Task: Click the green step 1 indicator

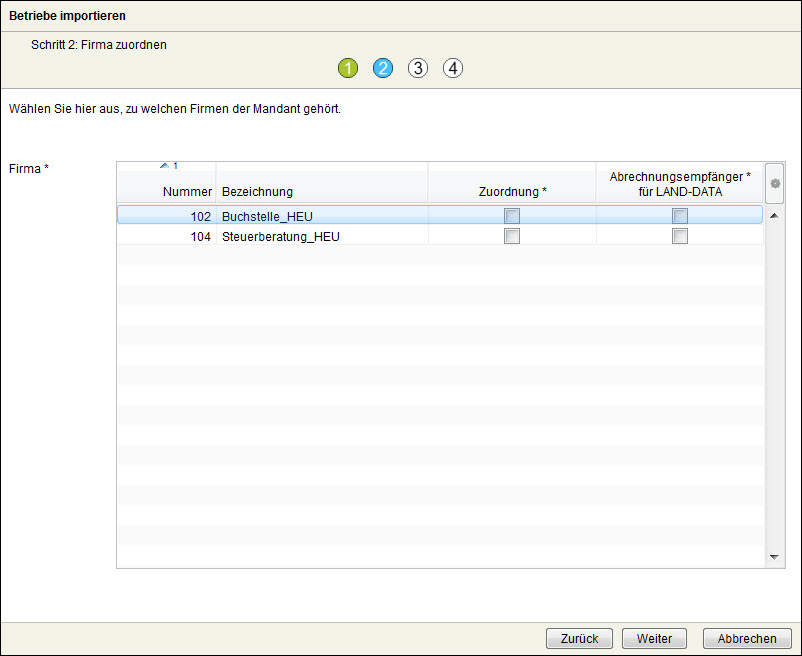Action: (x=348, y=68)
